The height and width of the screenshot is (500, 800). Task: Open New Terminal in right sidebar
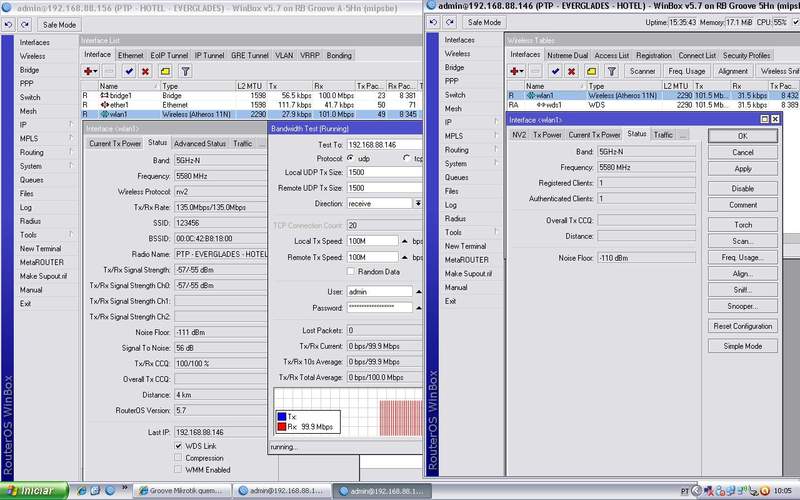[x=465, y=246]
